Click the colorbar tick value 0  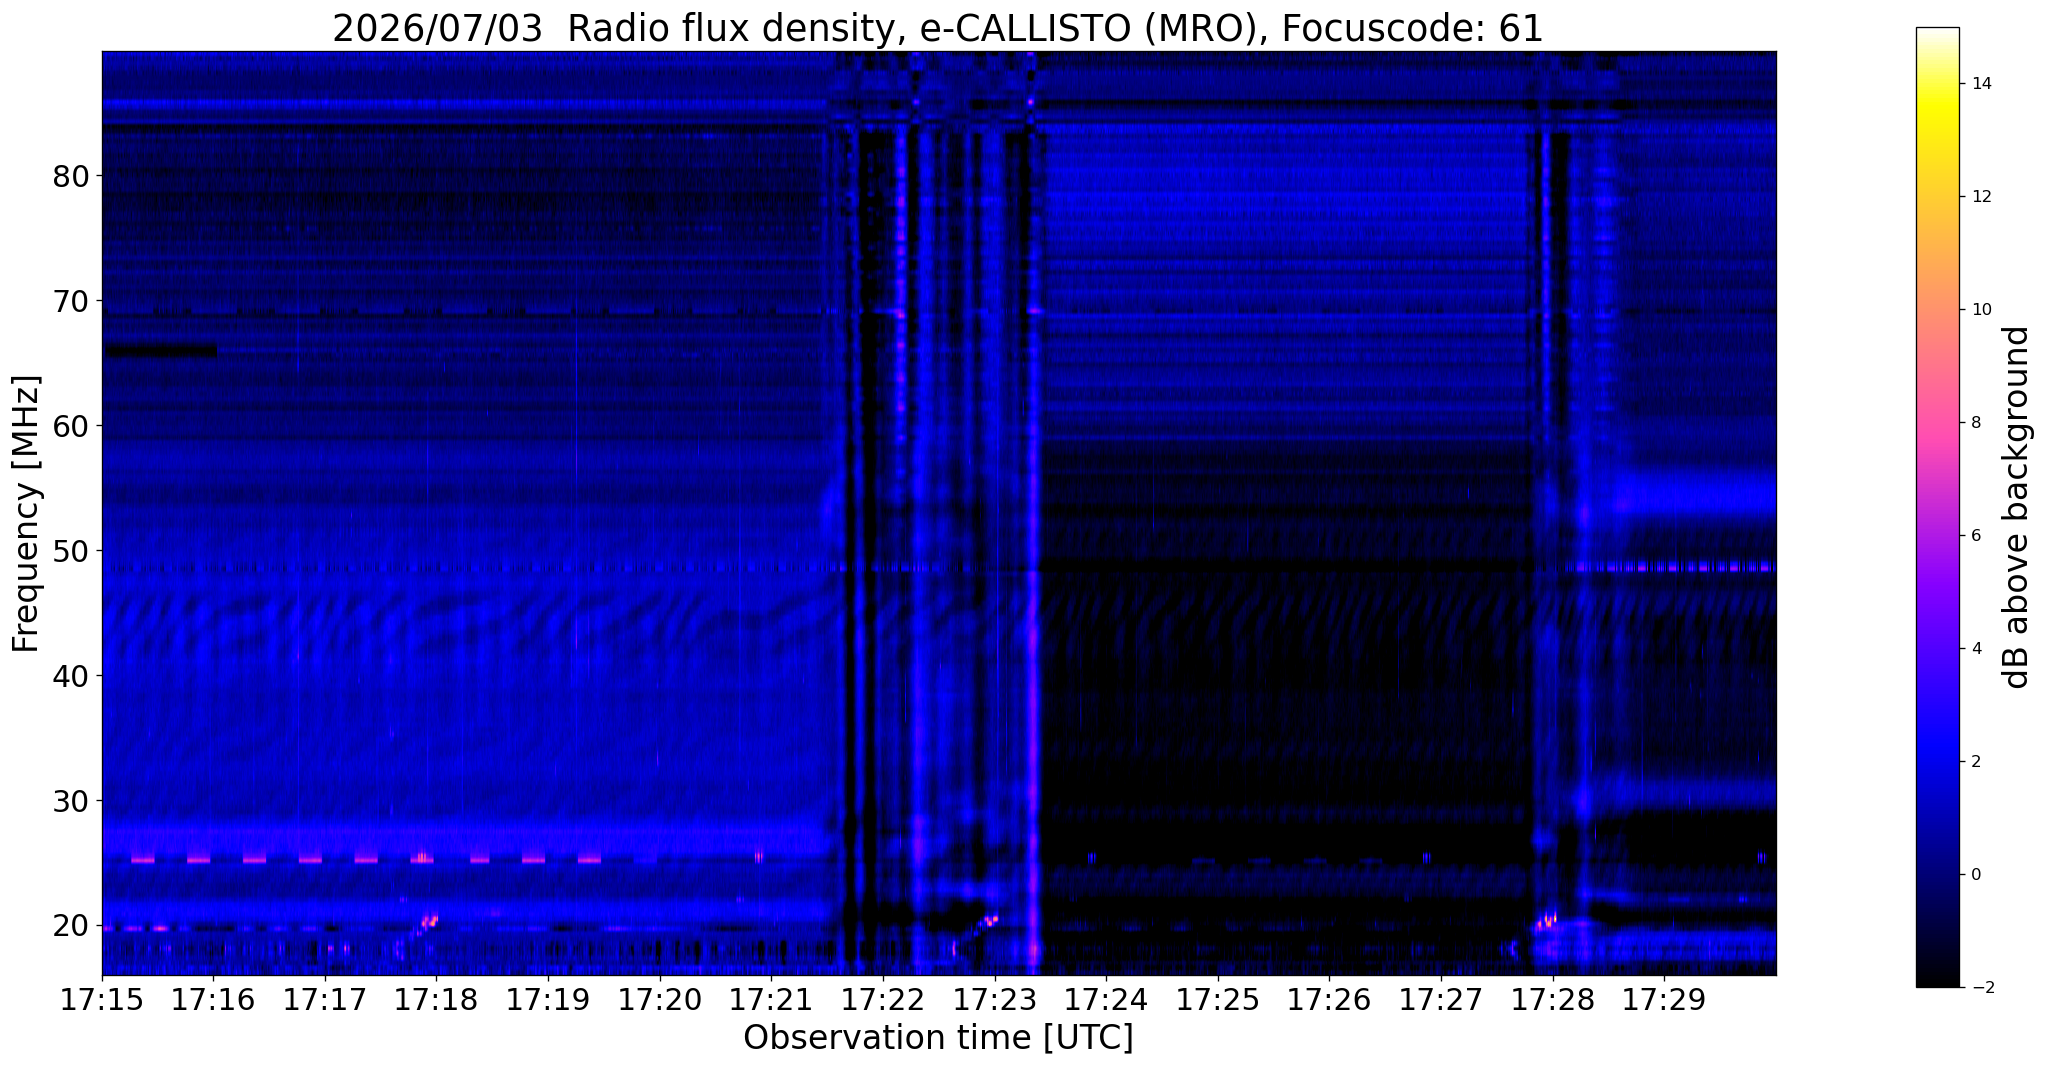pyautogui.click(x=1975, y=874)
